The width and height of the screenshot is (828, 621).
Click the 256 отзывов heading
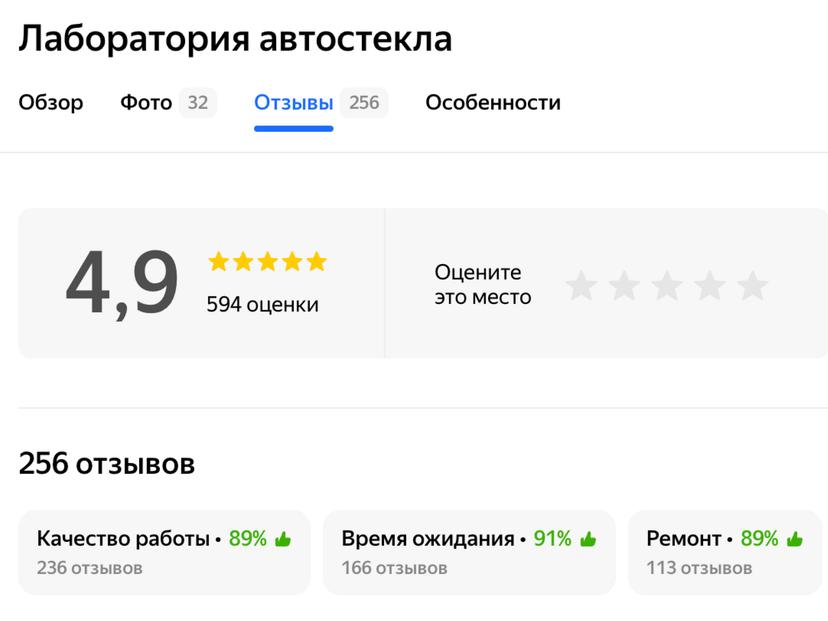coord(107,462)
